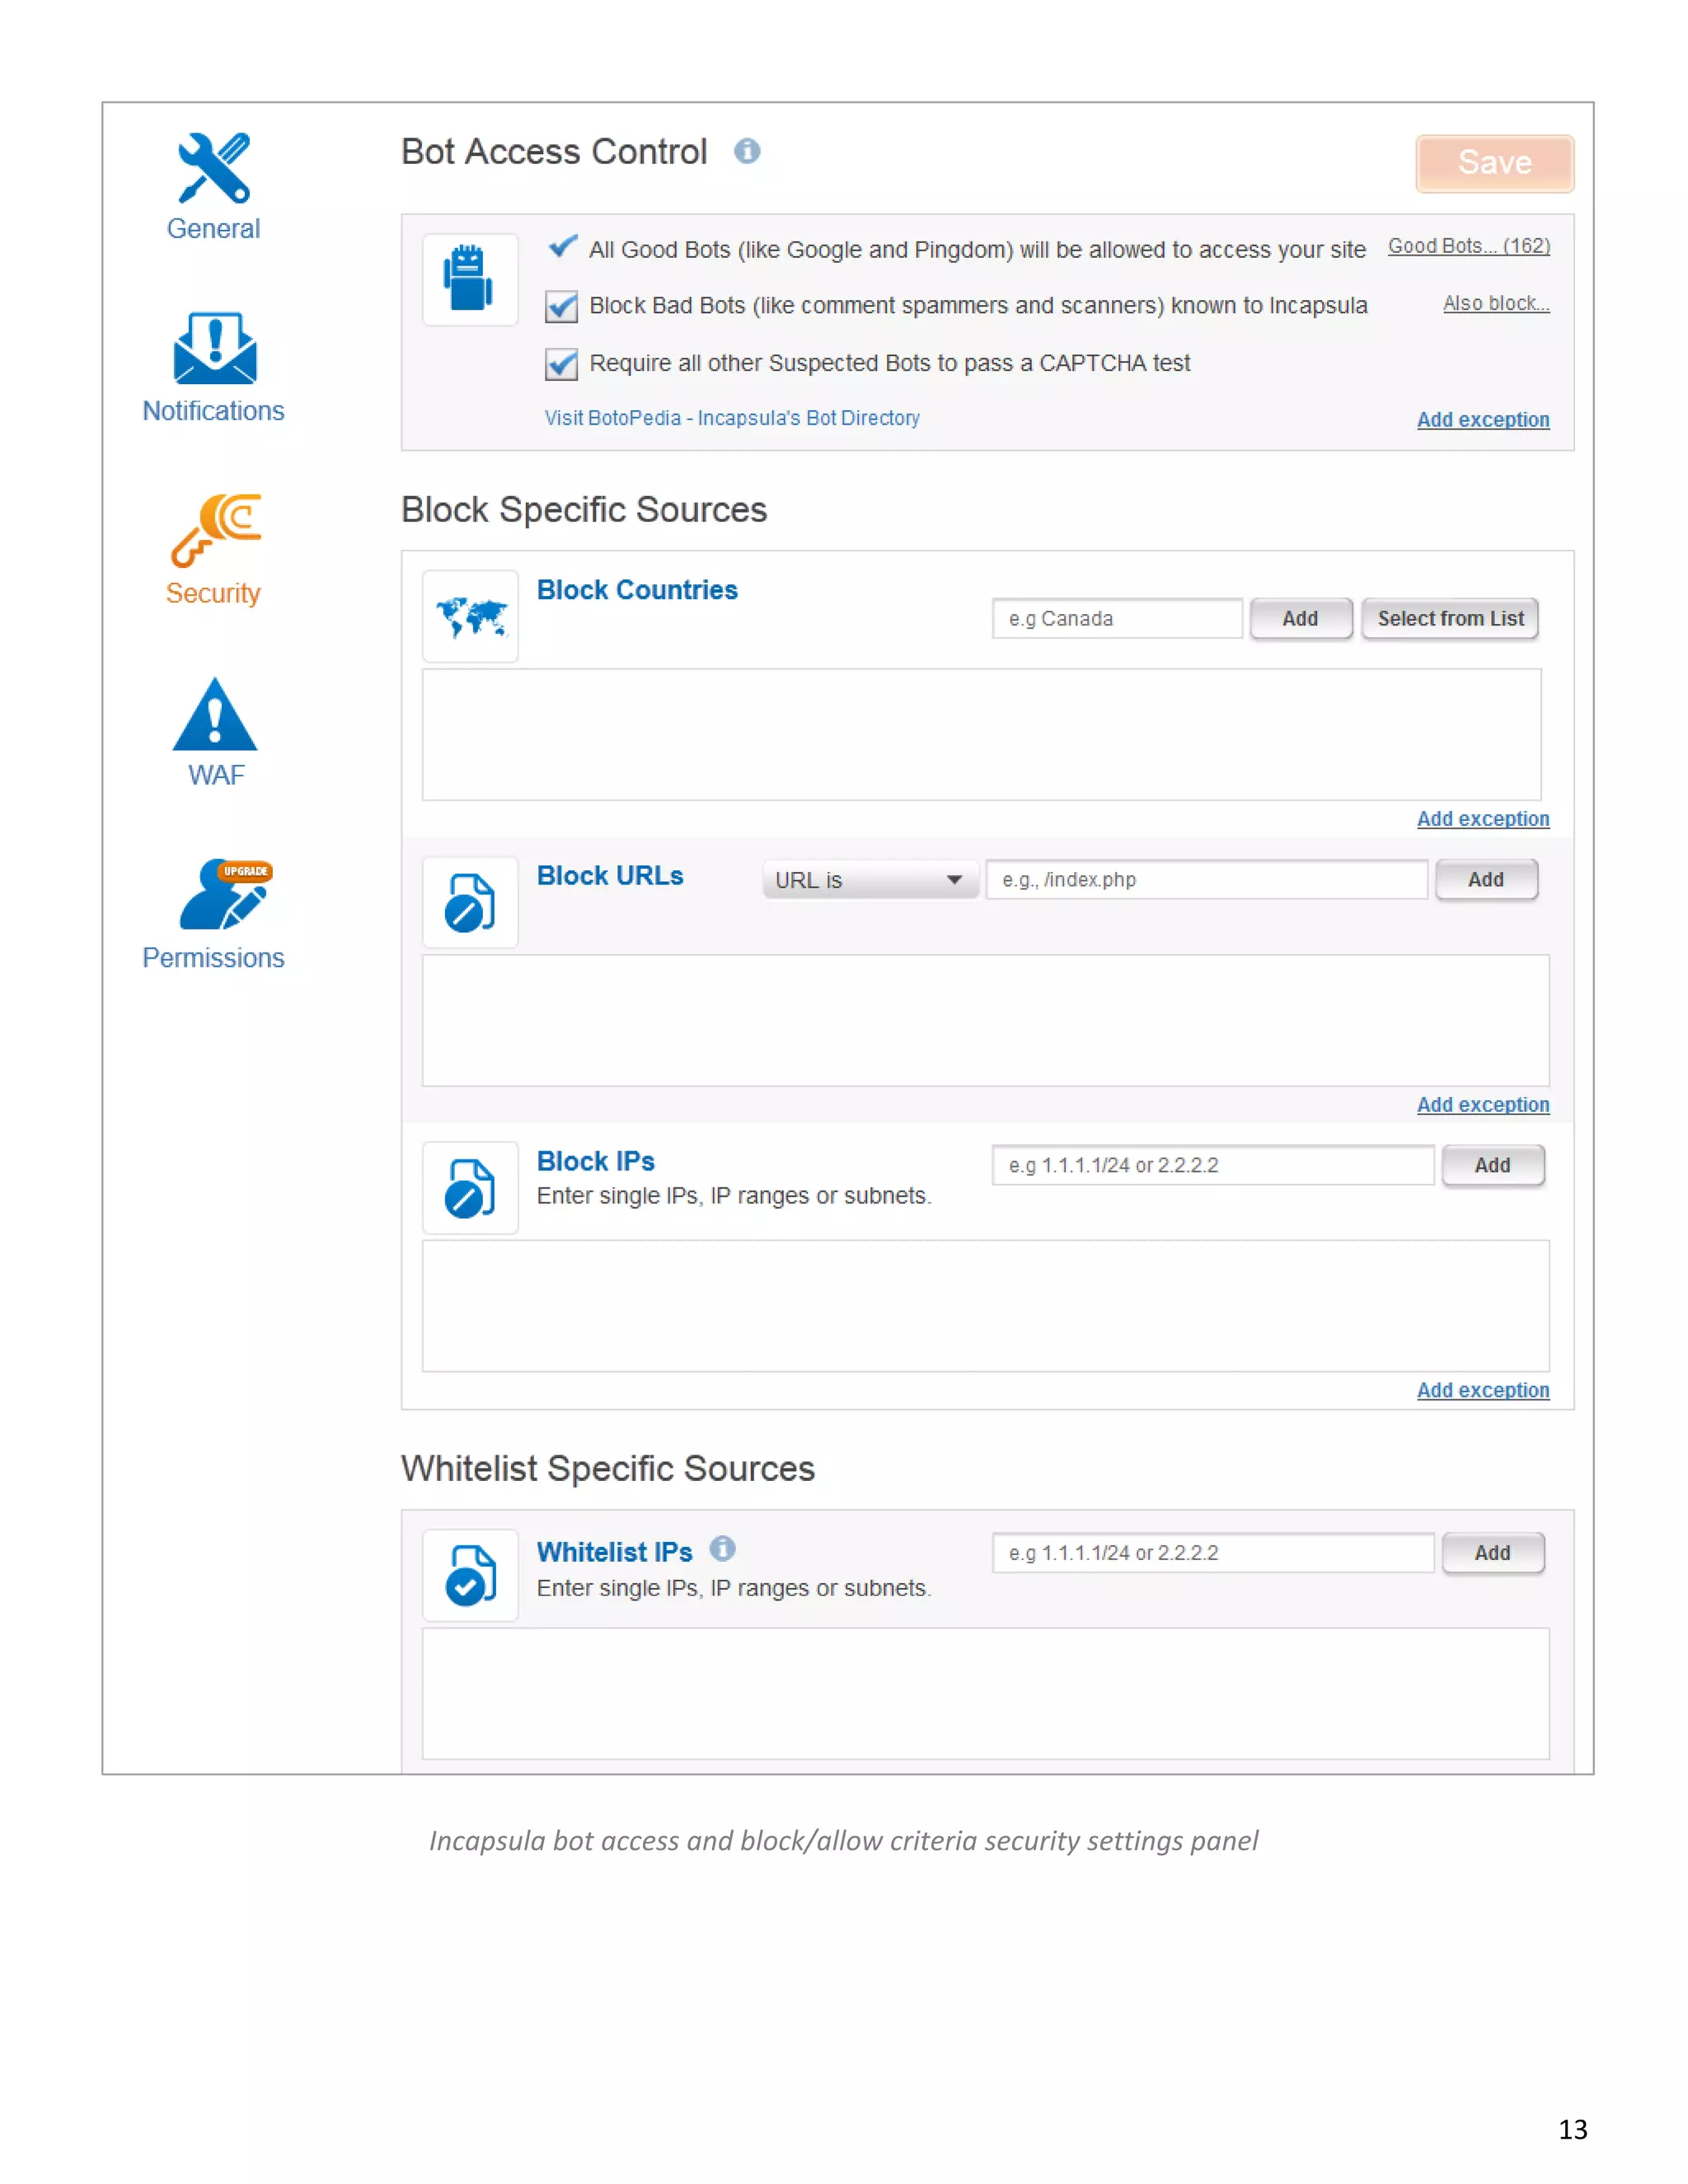Screen dimensions: 1688x2184
Task: Open the General settings wrench icon
Action: pyautogui.click(x=214, y=168)
